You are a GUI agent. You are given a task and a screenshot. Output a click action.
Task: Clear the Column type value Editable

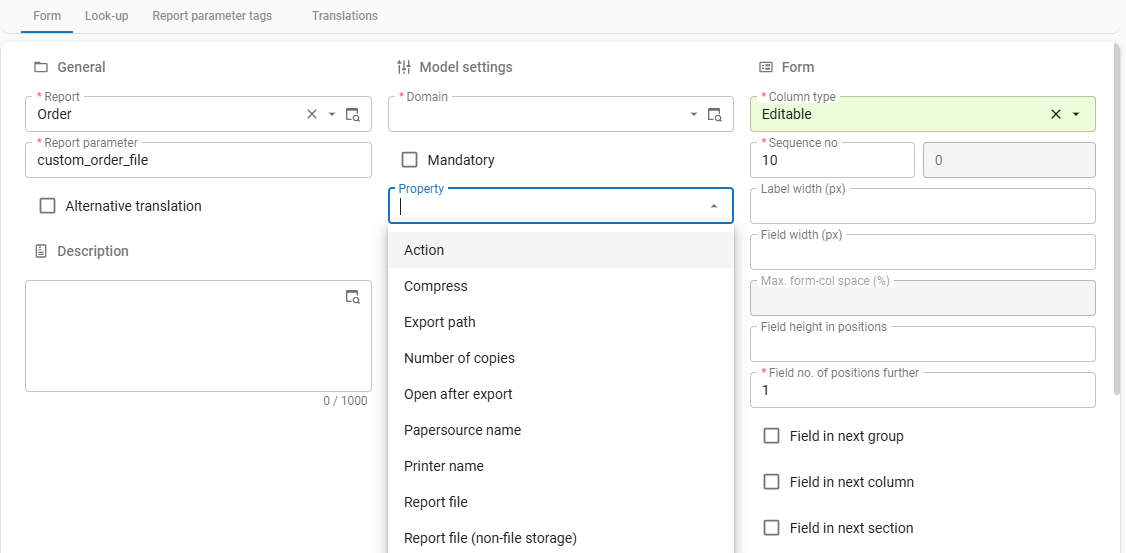click(x=1056, y=114)
